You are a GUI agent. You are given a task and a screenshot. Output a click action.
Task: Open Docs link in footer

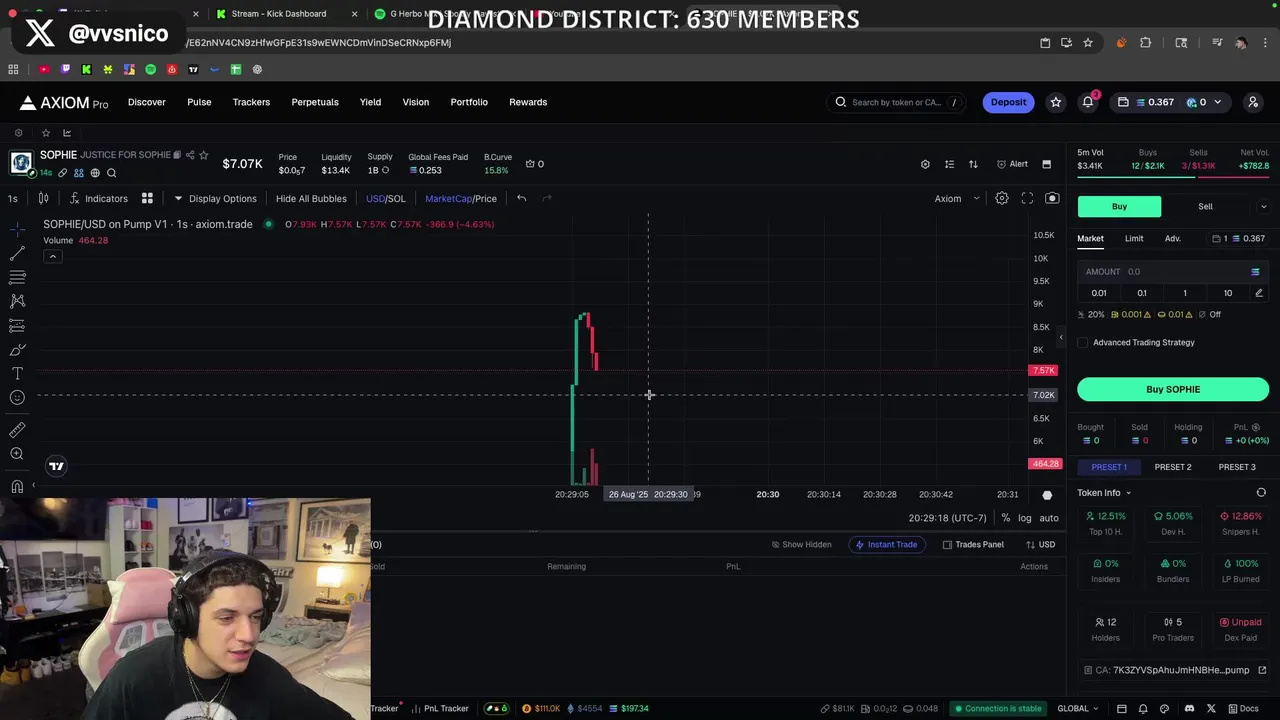tap(1243, 709)
